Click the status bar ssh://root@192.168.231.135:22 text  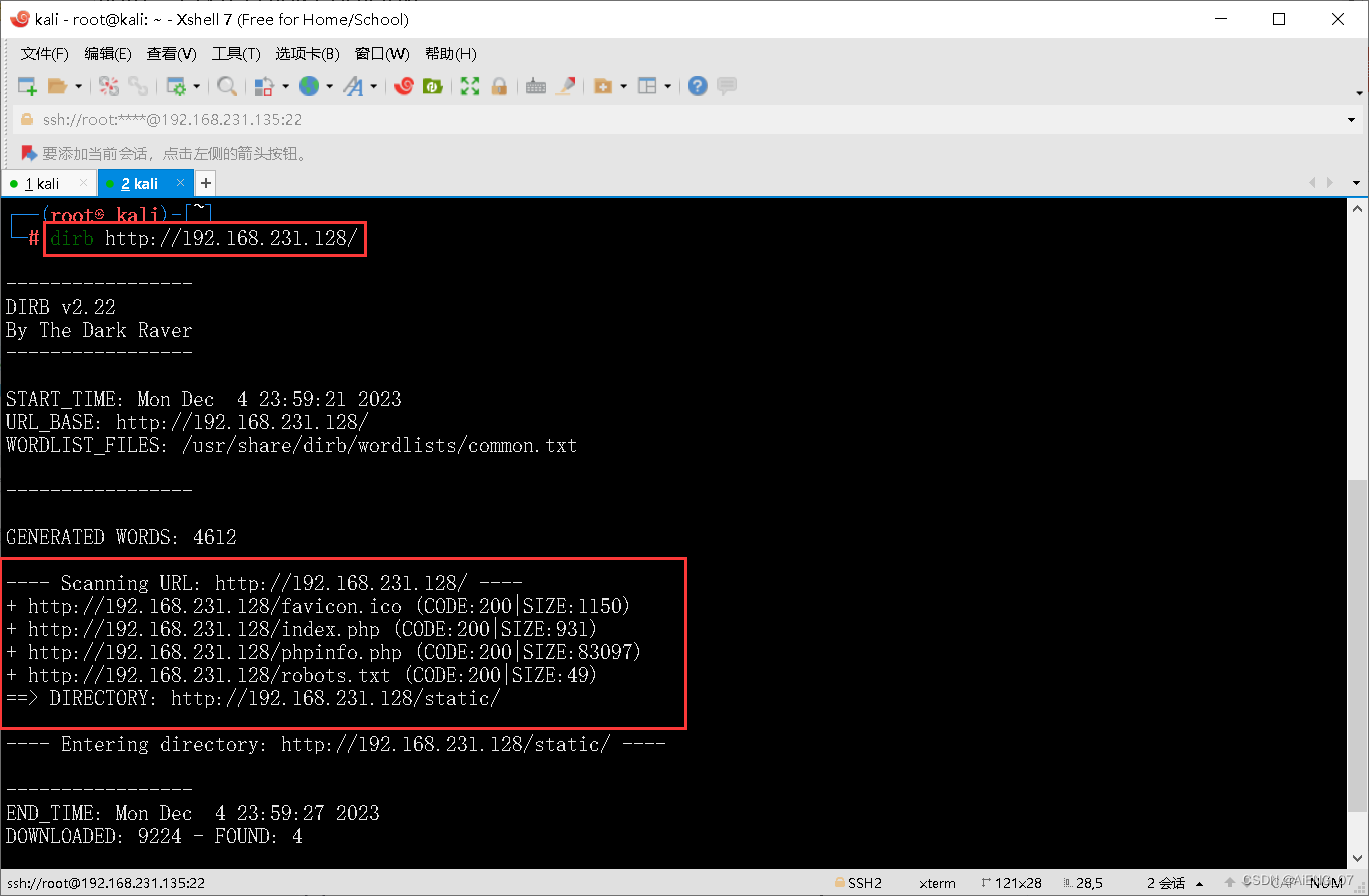[x=105, y=883]
